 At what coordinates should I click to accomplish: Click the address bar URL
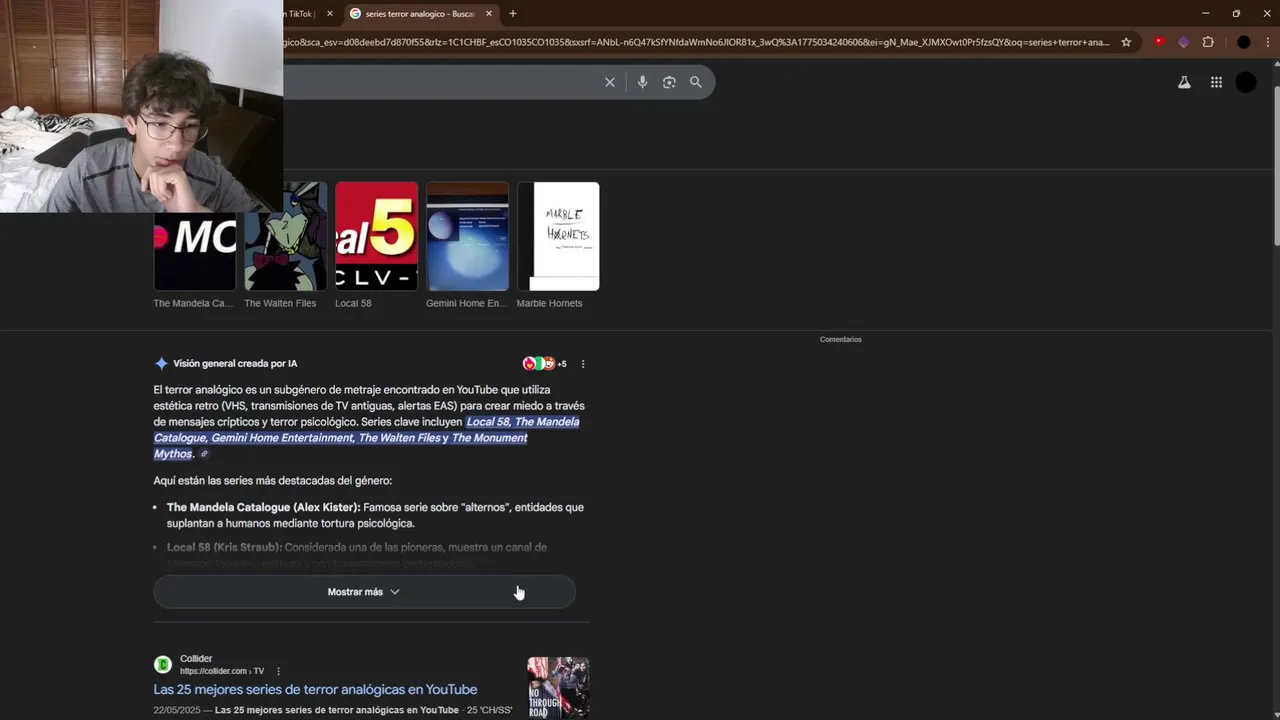[697, 42]
